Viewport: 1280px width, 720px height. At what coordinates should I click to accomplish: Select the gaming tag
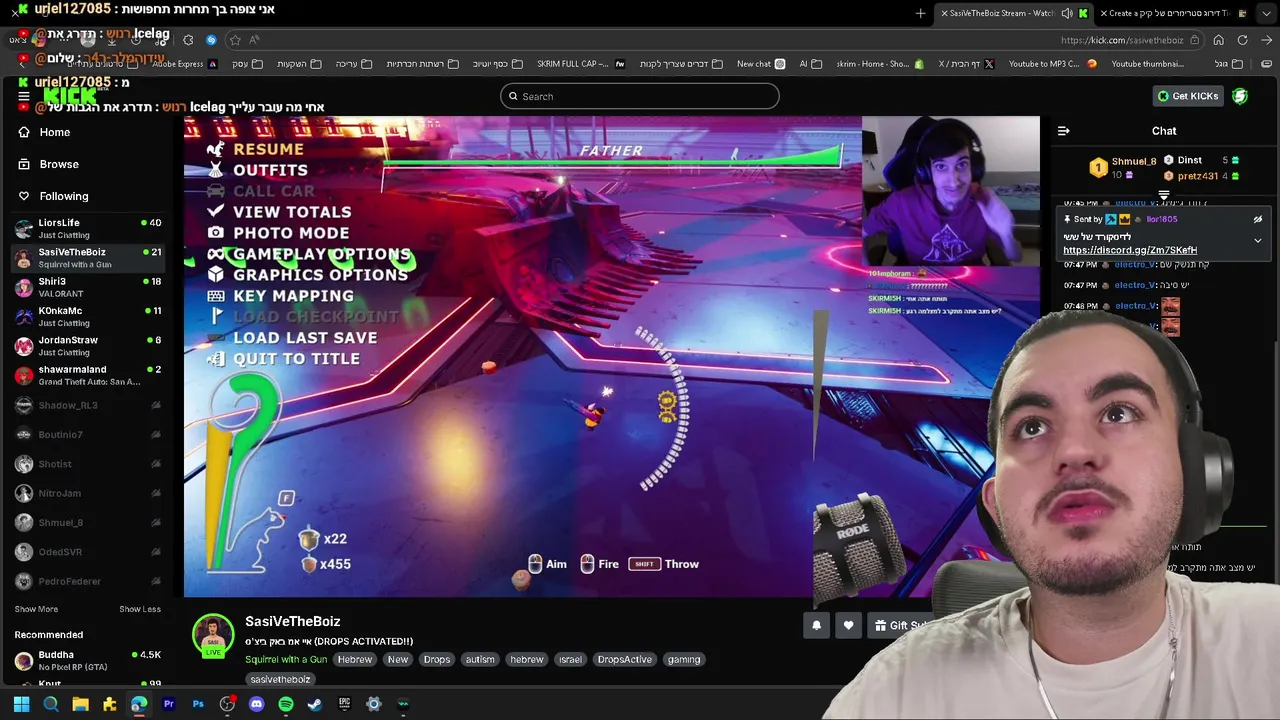(684, 659)
